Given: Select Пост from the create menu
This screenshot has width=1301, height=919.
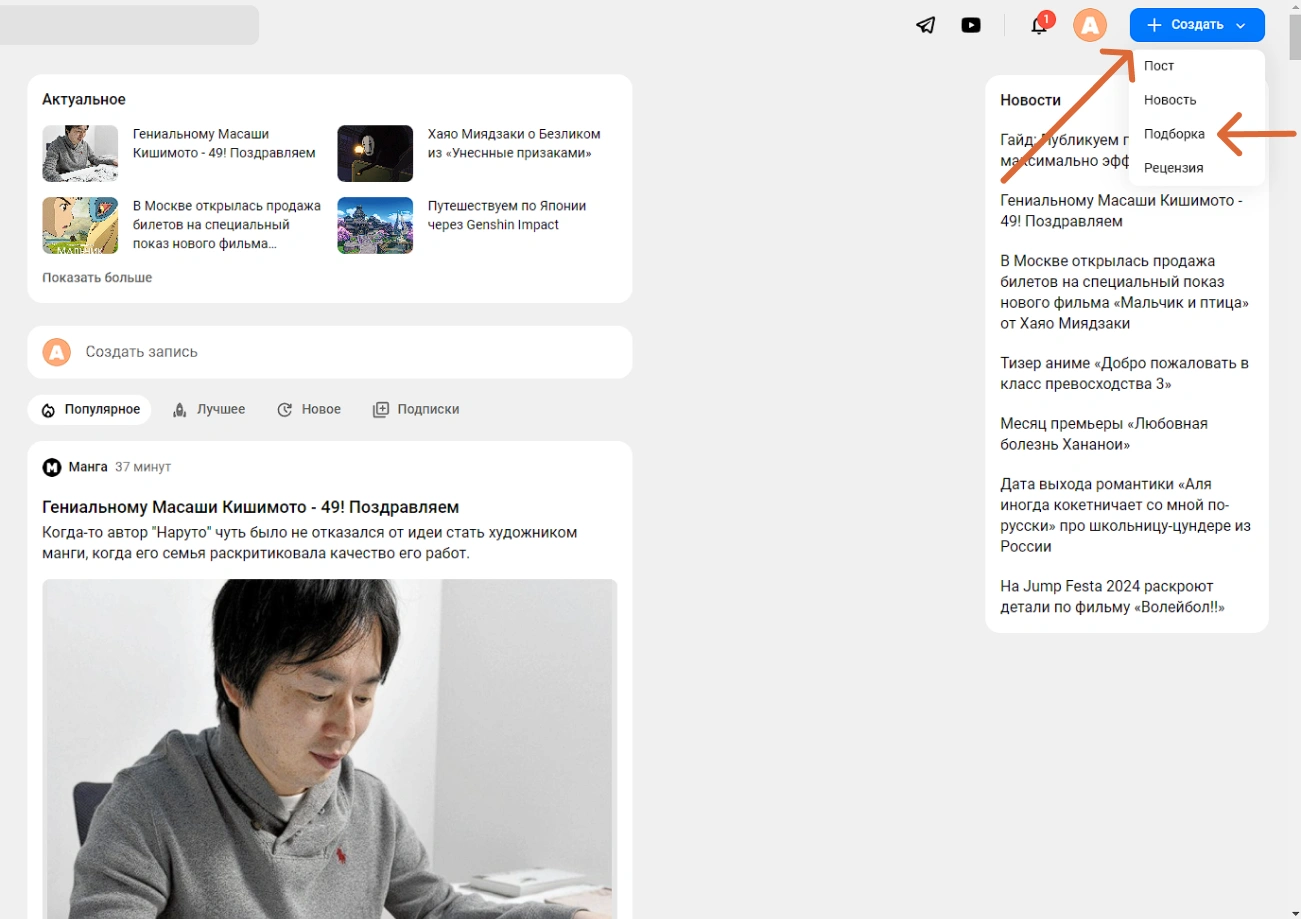Looking at the screenshot, I should click(x=1159, y=66).
